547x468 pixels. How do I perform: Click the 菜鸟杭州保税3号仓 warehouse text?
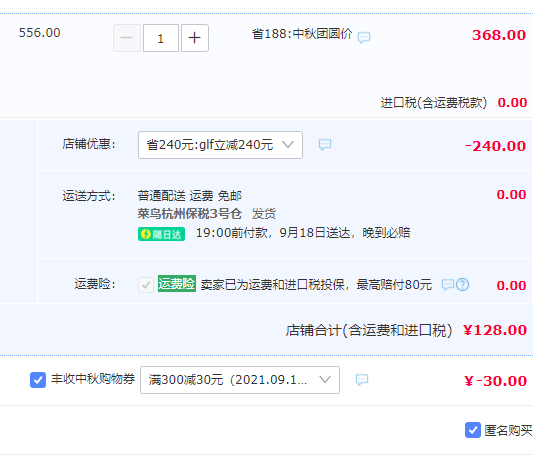(189, 213)
